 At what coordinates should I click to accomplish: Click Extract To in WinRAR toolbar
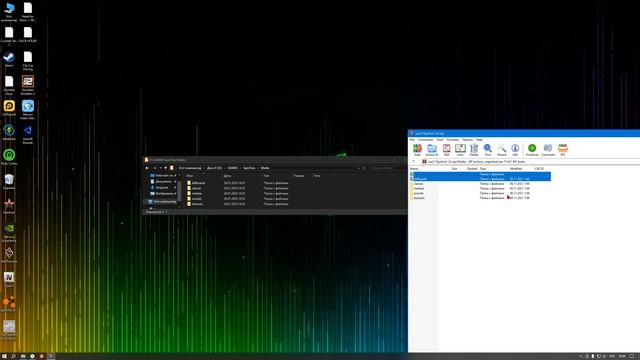tap(432, 150)
